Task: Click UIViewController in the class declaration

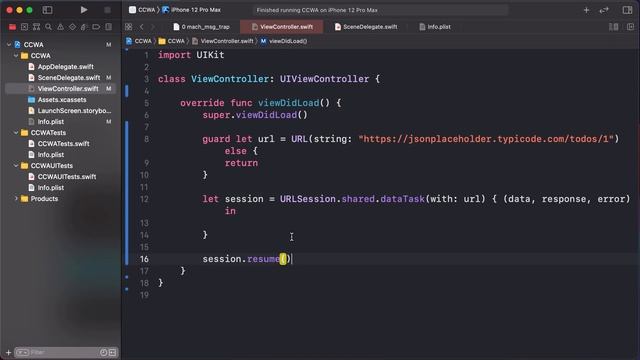Action: coord(324,79)
